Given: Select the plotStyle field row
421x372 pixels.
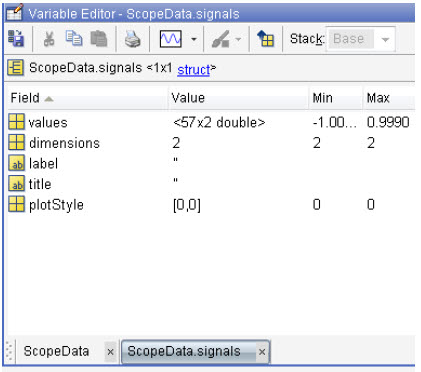Looking at the screenshot, I should [x=211, y=204].
